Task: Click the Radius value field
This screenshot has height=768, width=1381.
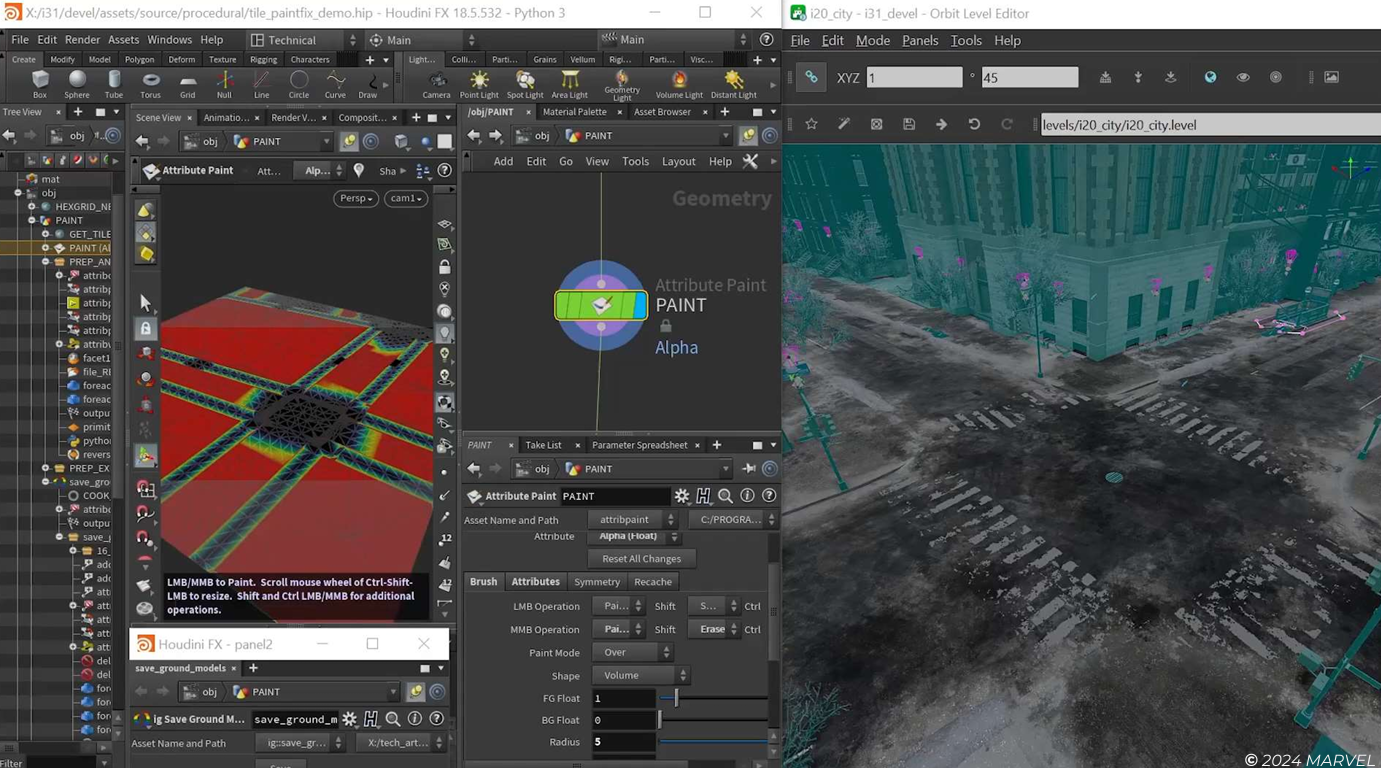Action: (x=623, y=742)
